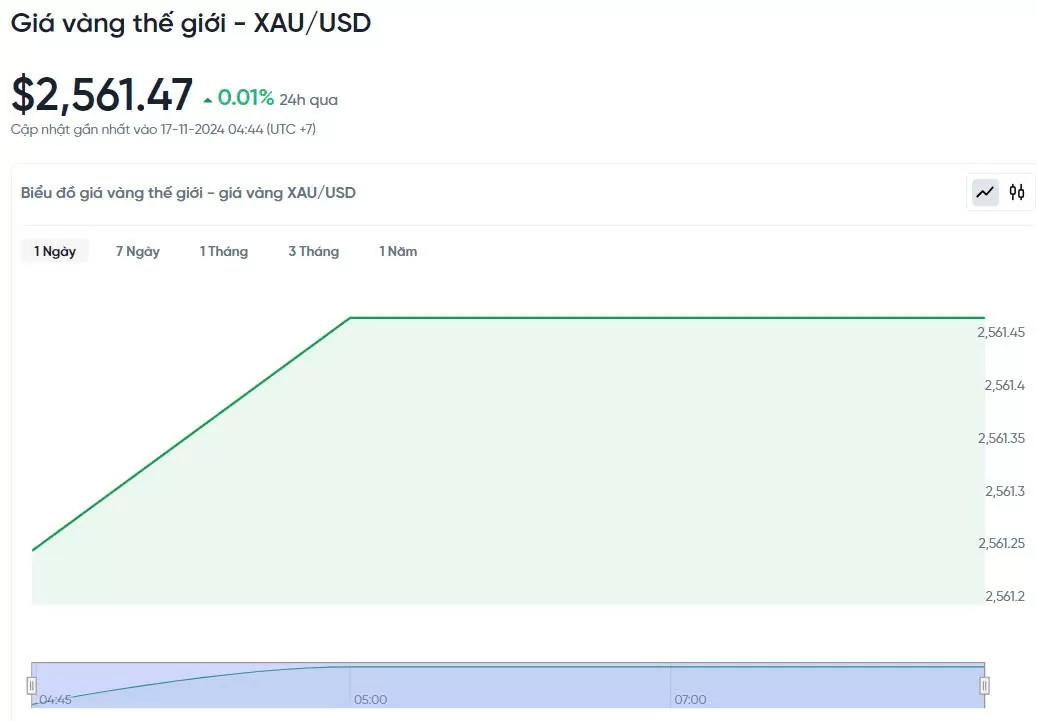Image resolution: width=1037 pixels, height=721 pixels.
Task: Click the left handle of range navigator
Action: (31, 685)
